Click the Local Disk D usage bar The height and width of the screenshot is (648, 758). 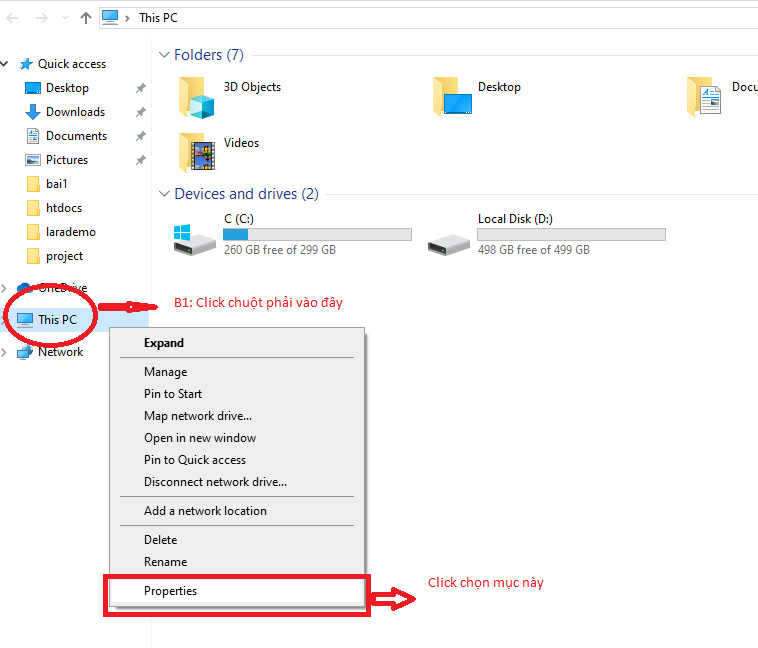coord(571,235)
